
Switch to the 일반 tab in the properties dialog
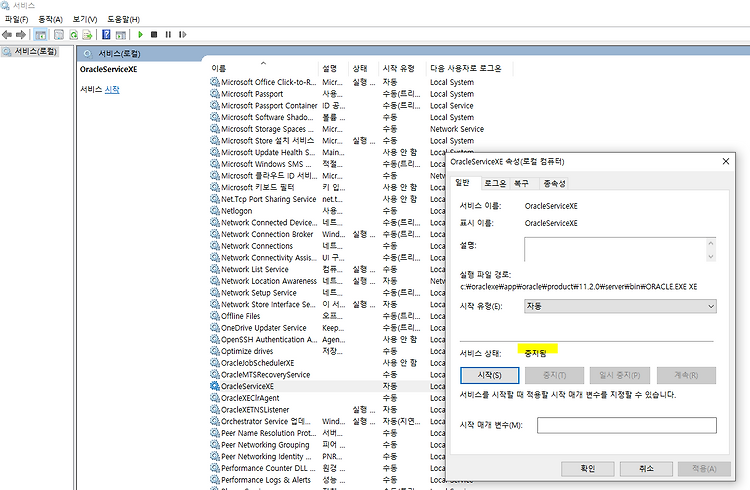point(463,183)
